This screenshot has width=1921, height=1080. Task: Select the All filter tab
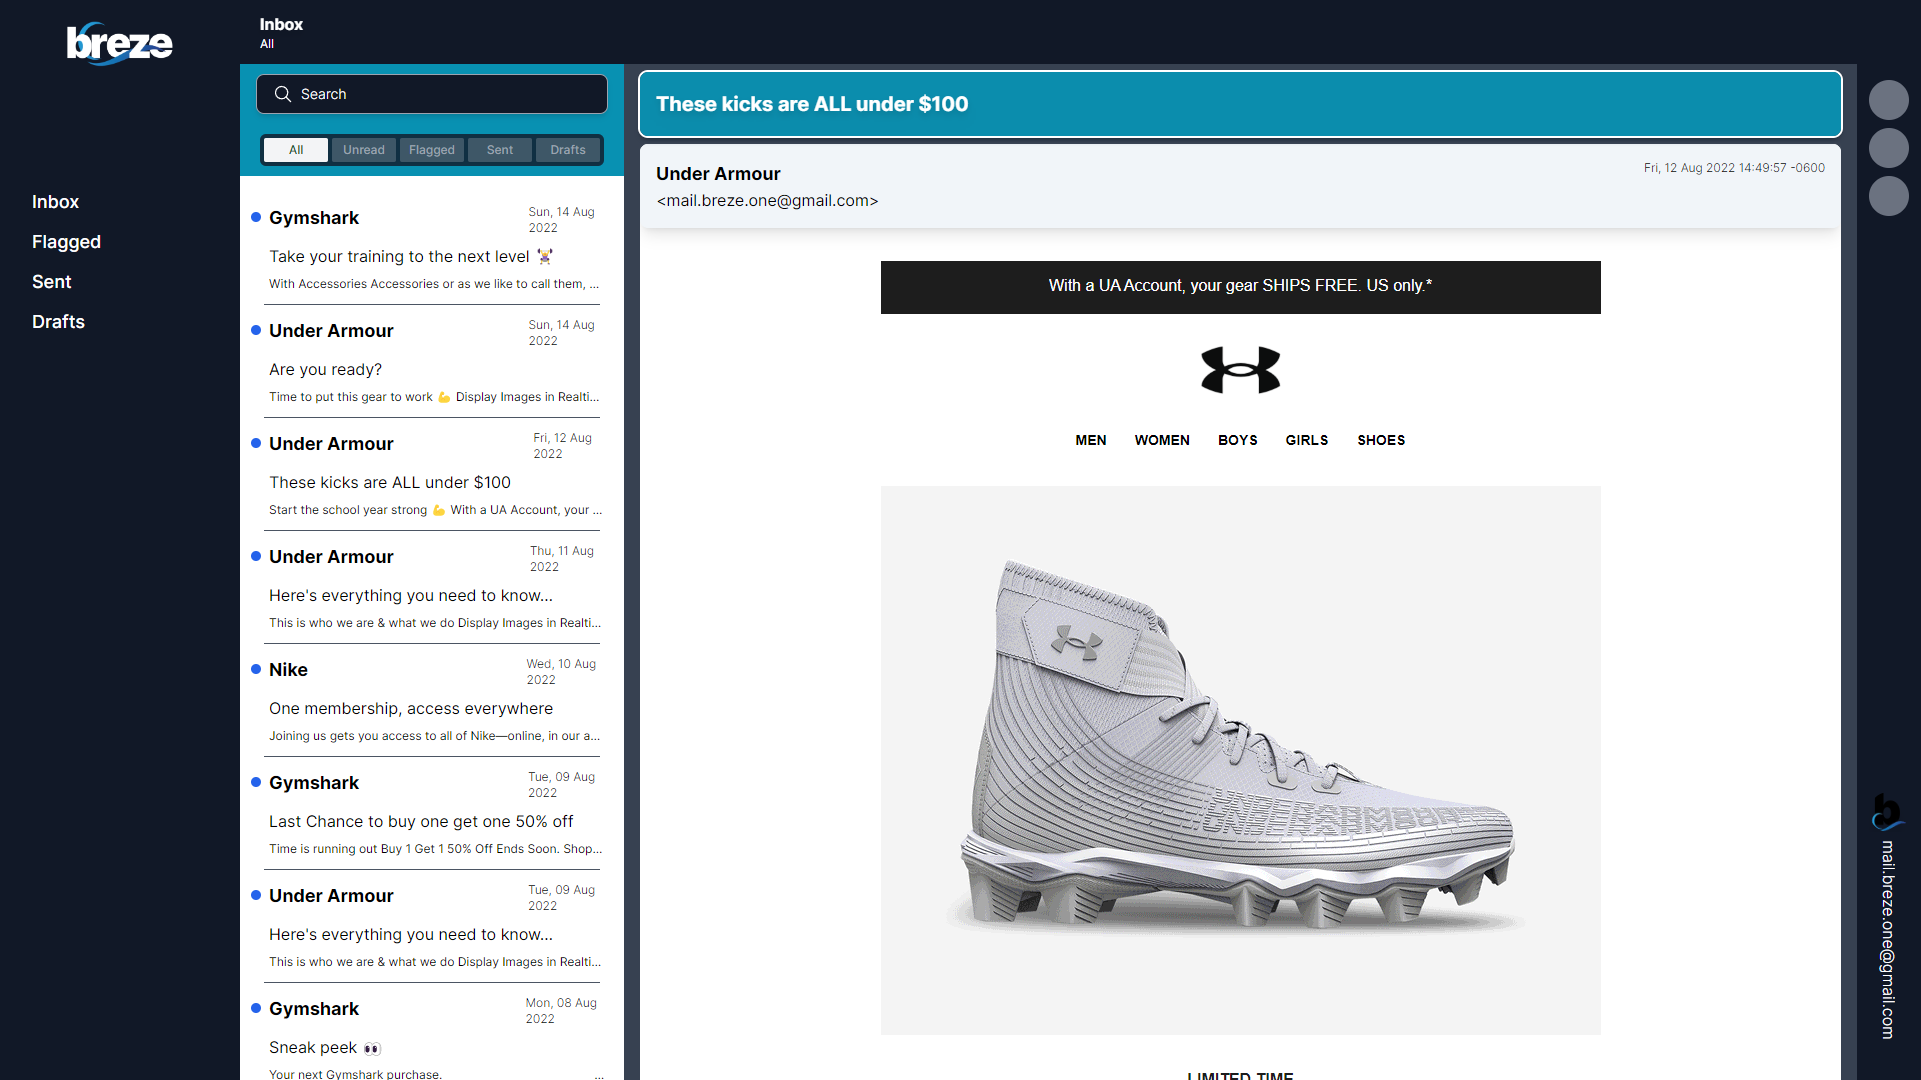[x=296, y=150]
